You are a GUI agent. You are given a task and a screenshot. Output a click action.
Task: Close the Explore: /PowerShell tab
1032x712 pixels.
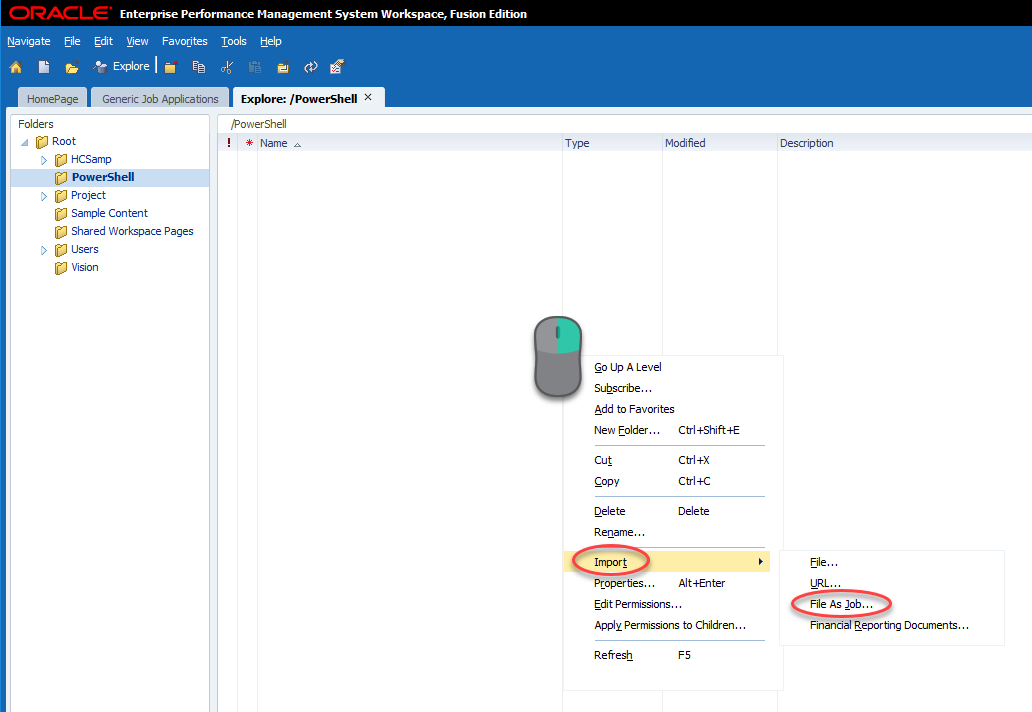point(369,97)
